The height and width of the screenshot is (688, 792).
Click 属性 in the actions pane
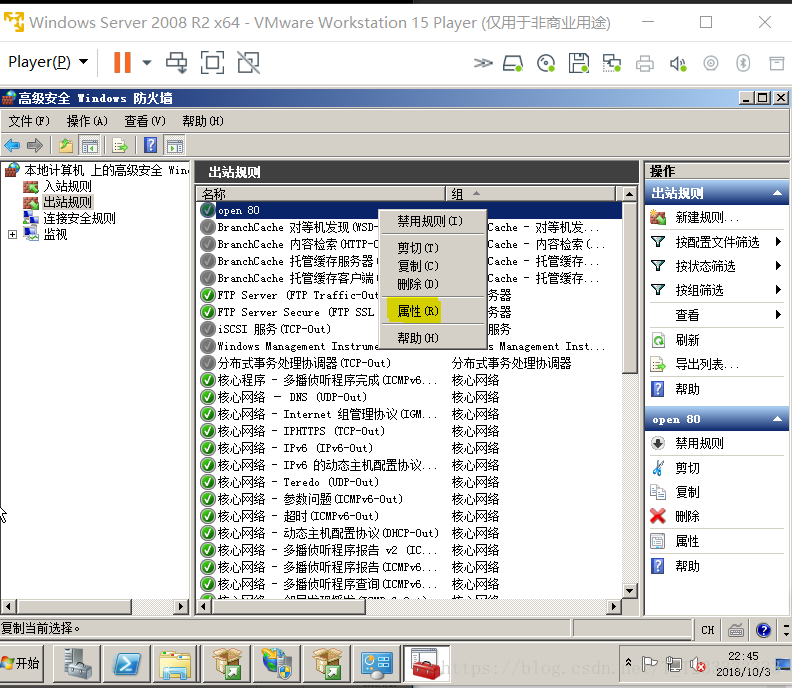tap(687, 542)
